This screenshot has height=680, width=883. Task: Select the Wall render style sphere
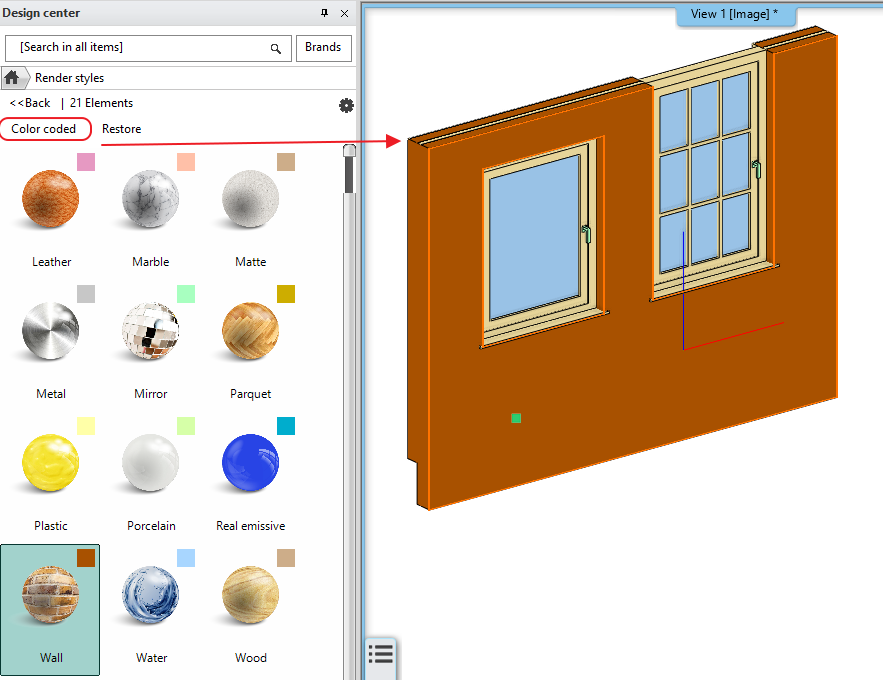pos(51,595)
